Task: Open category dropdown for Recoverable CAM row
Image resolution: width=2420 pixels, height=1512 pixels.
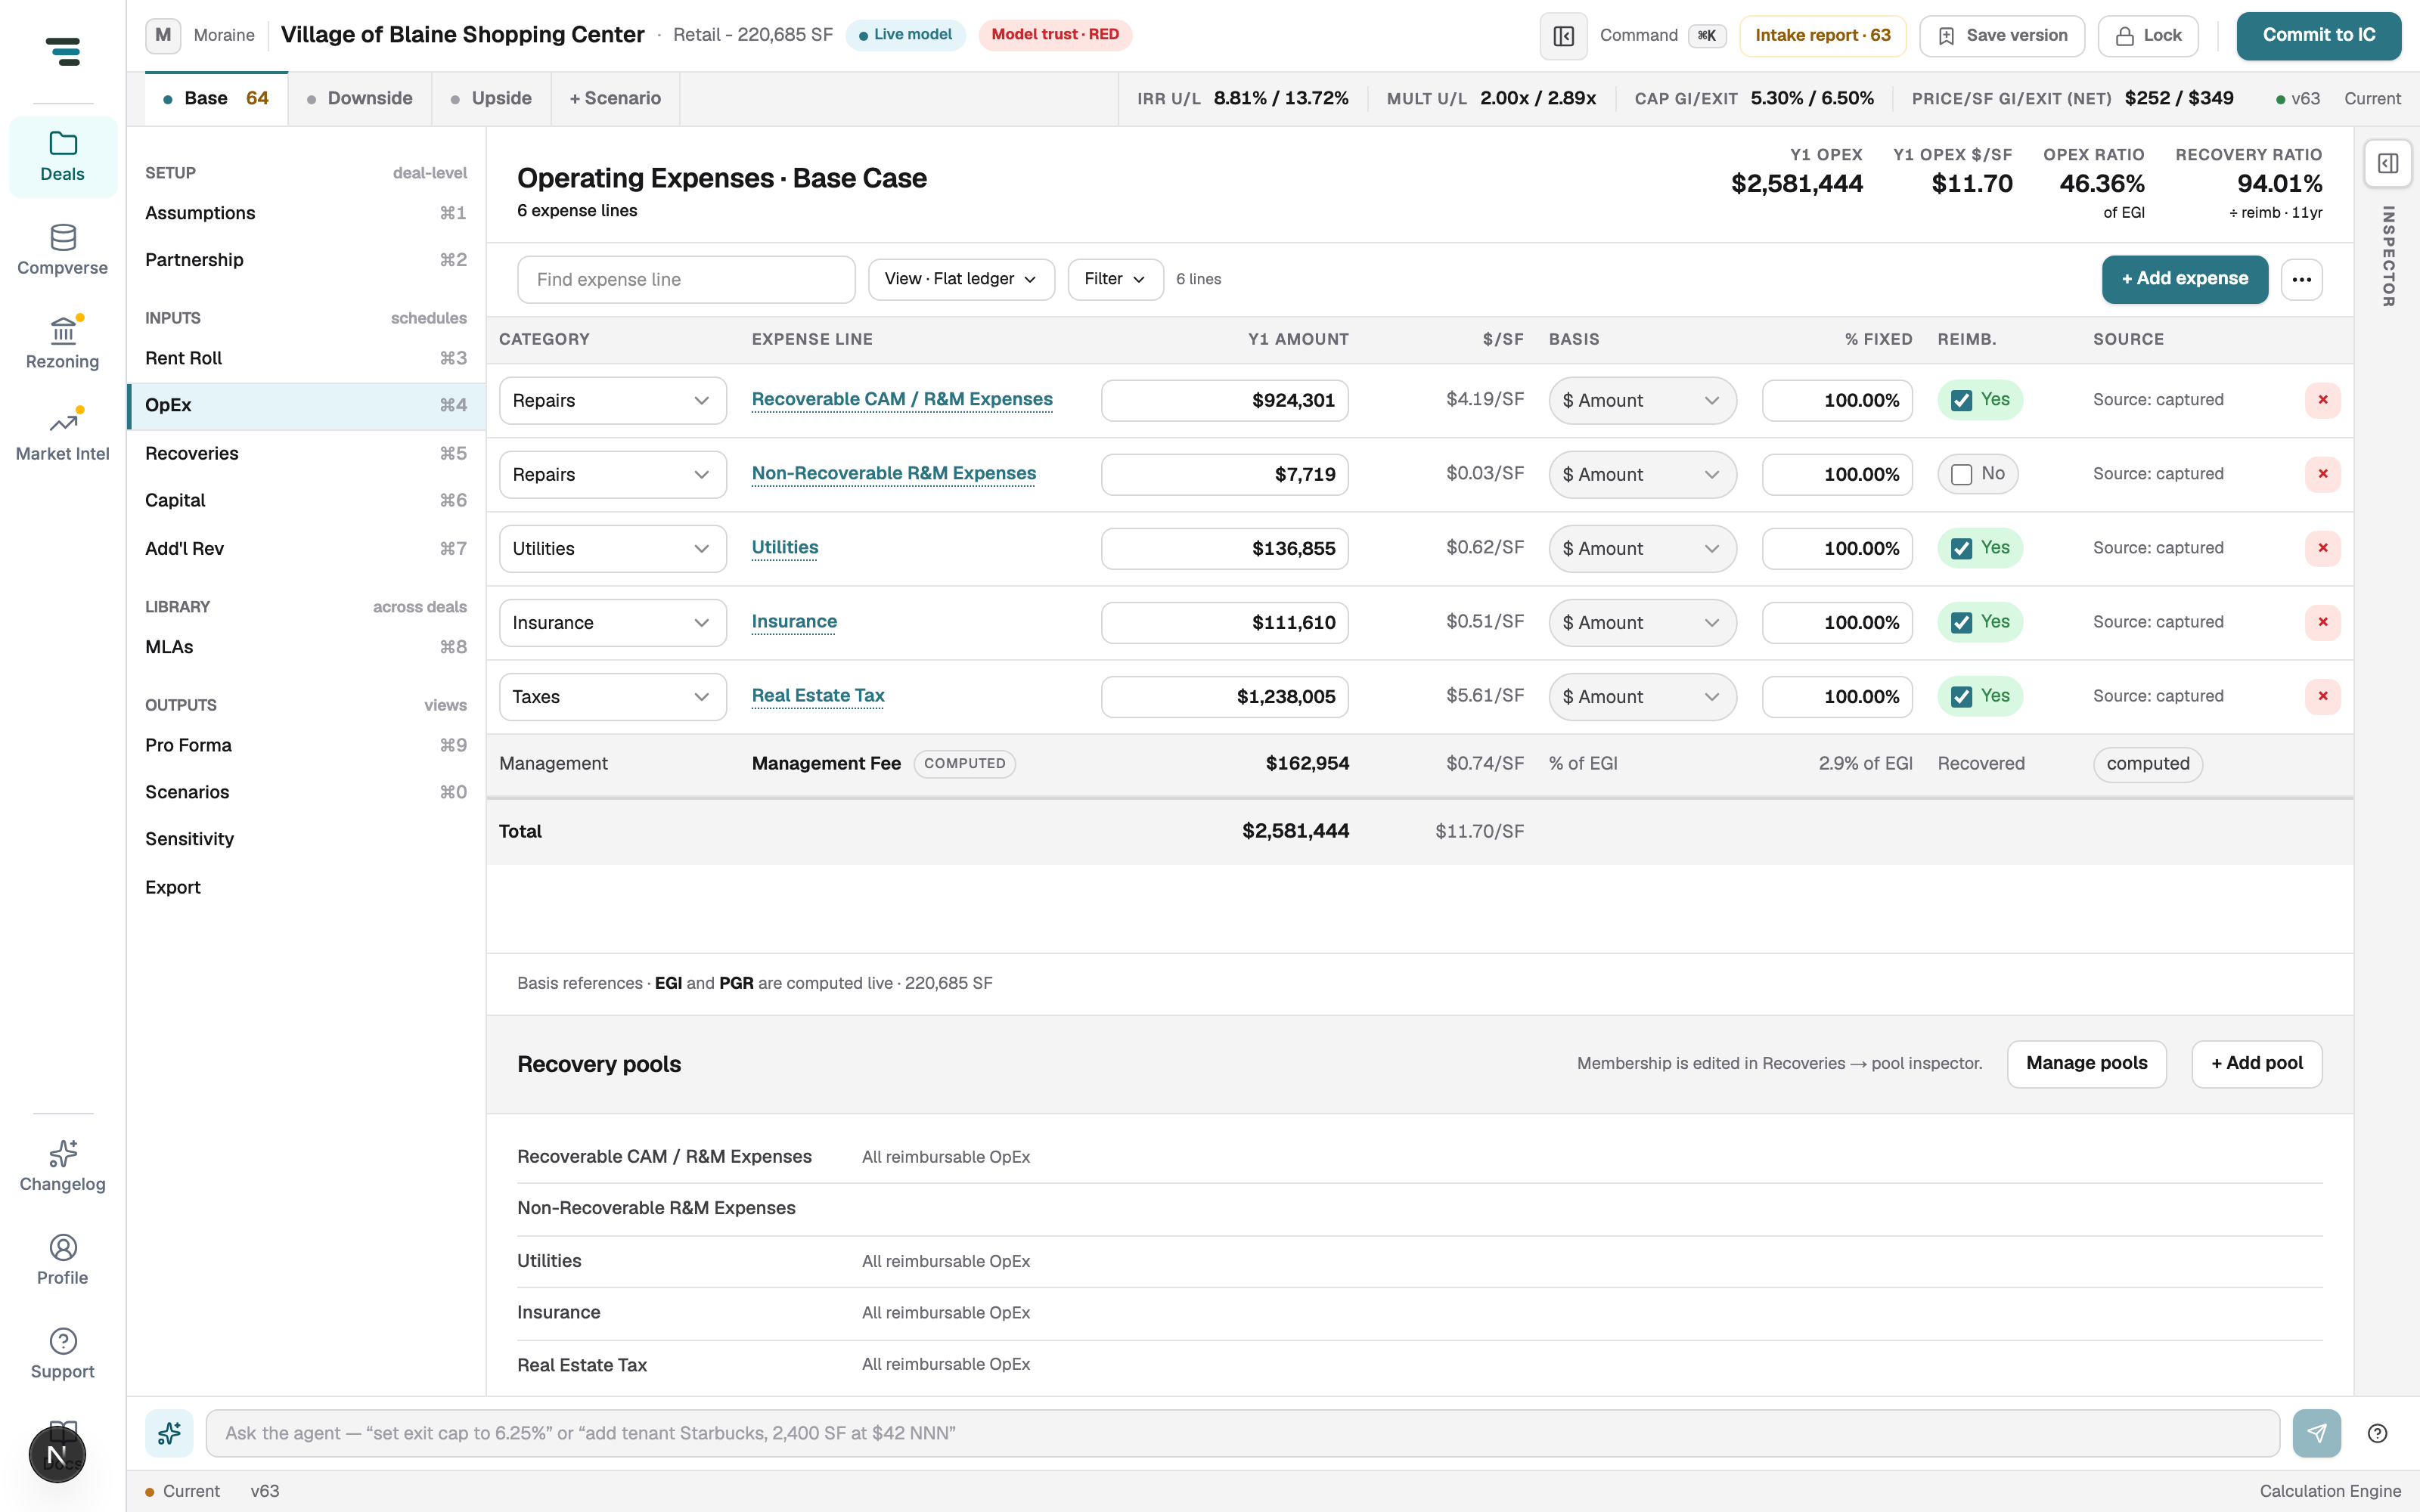Action: point(612,400)
